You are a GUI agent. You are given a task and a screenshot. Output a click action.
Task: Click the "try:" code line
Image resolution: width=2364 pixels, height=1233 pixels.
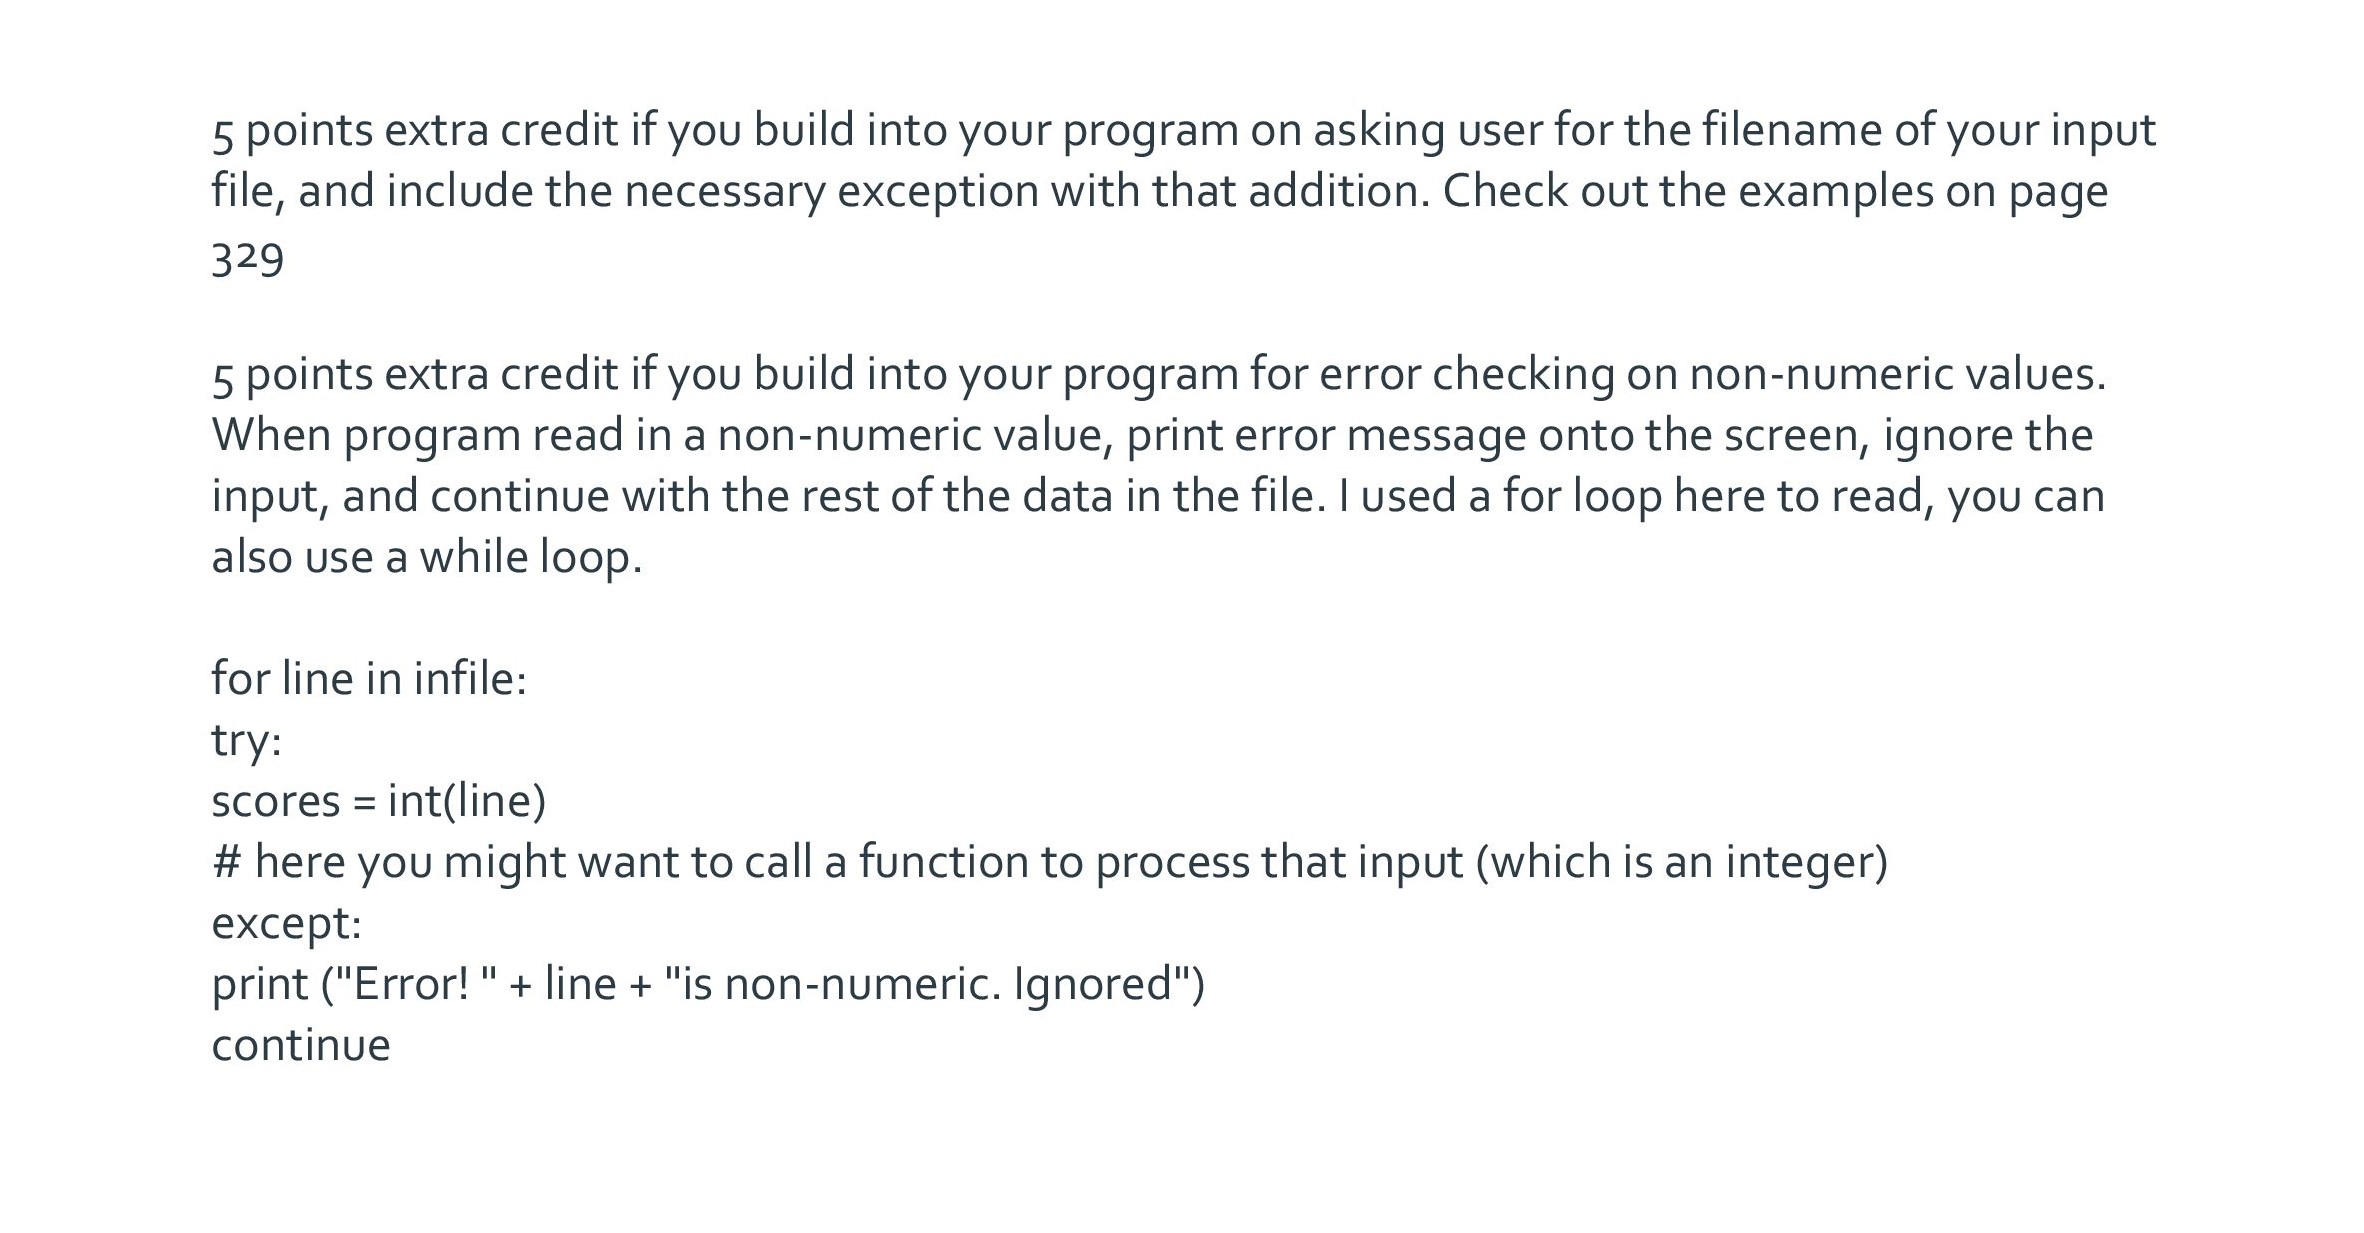[x=247, y=741]
